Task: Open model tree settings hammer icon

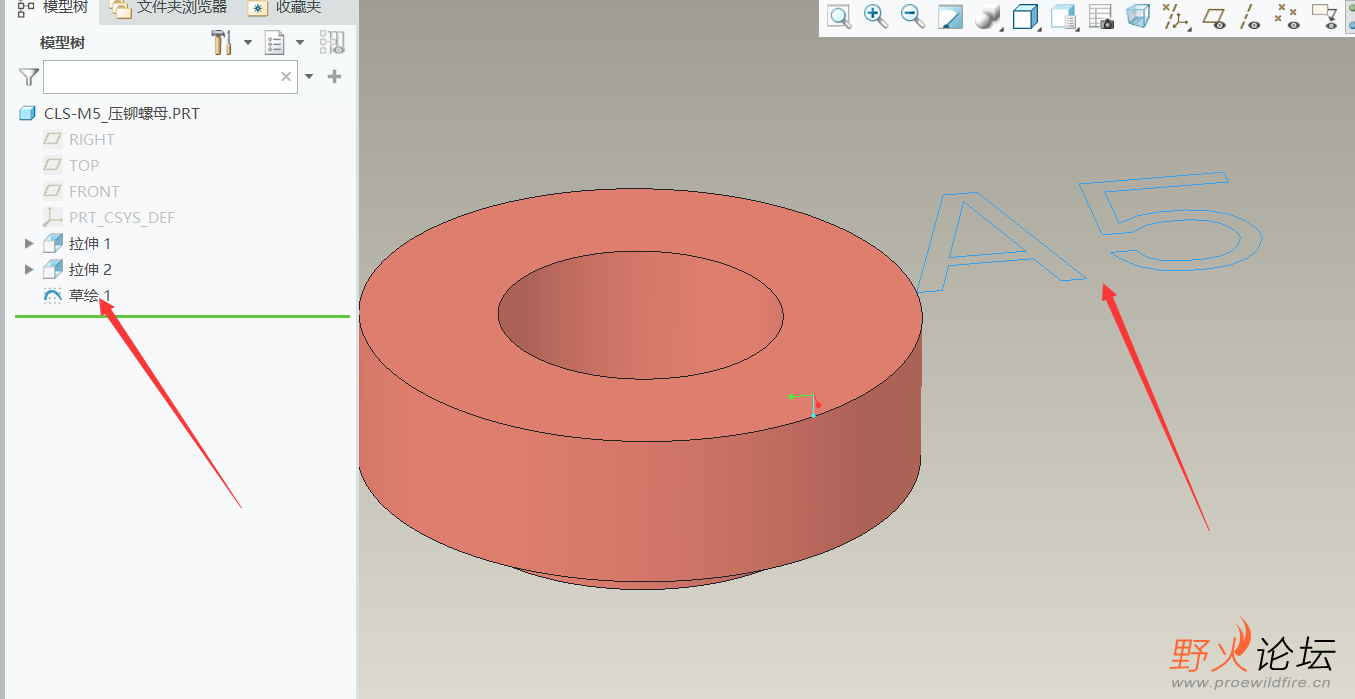Action: [221, 42]
